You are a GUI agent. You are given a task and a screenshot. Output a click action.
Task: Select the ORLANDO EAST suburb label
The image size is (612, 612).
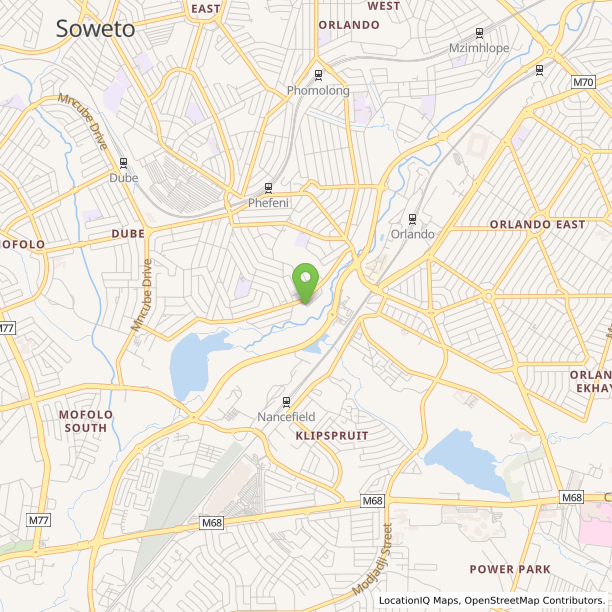click(537, 225)
